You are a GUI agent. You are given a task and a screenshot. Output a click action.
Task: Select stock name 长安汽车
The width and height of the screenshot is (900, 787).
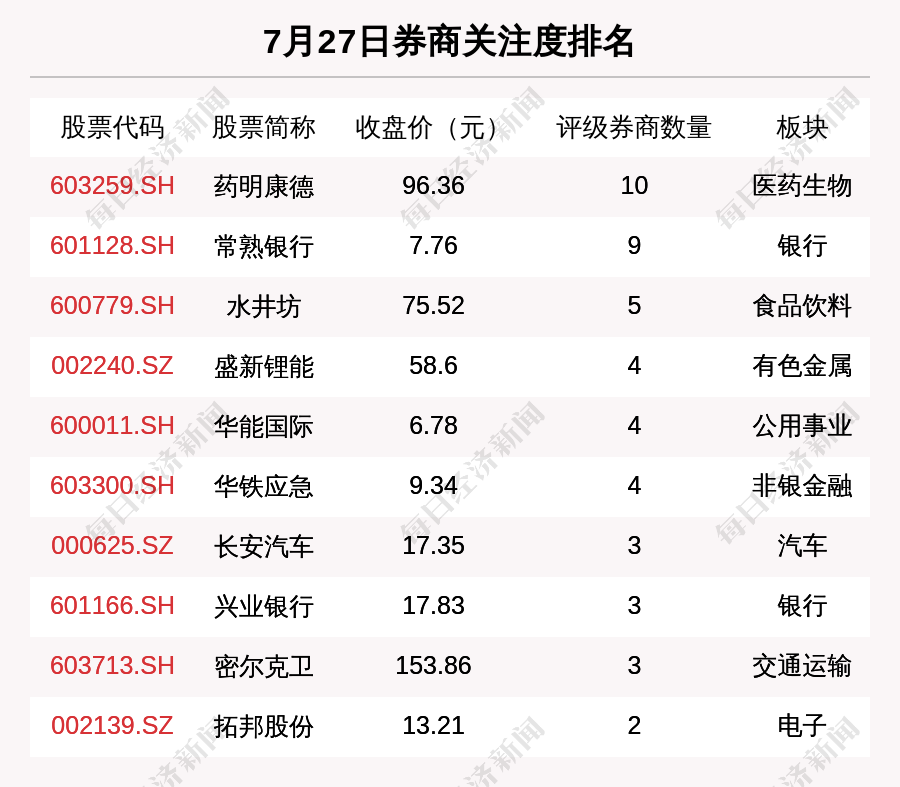(263, 546)
